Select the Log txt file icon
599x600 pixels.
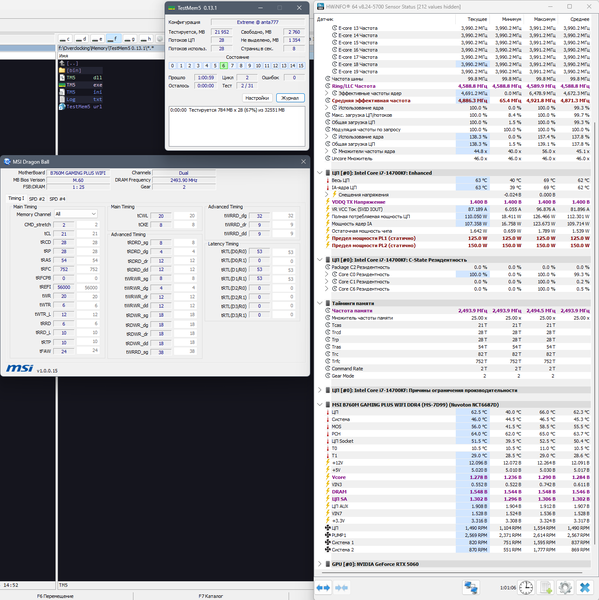point(62,99)
